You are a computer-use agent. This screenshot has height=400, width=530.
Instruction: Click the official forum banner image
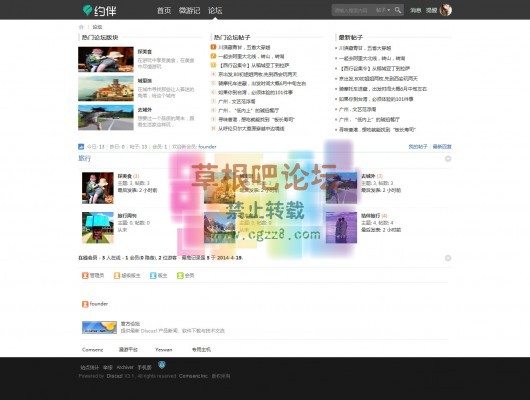pos(99,327)
